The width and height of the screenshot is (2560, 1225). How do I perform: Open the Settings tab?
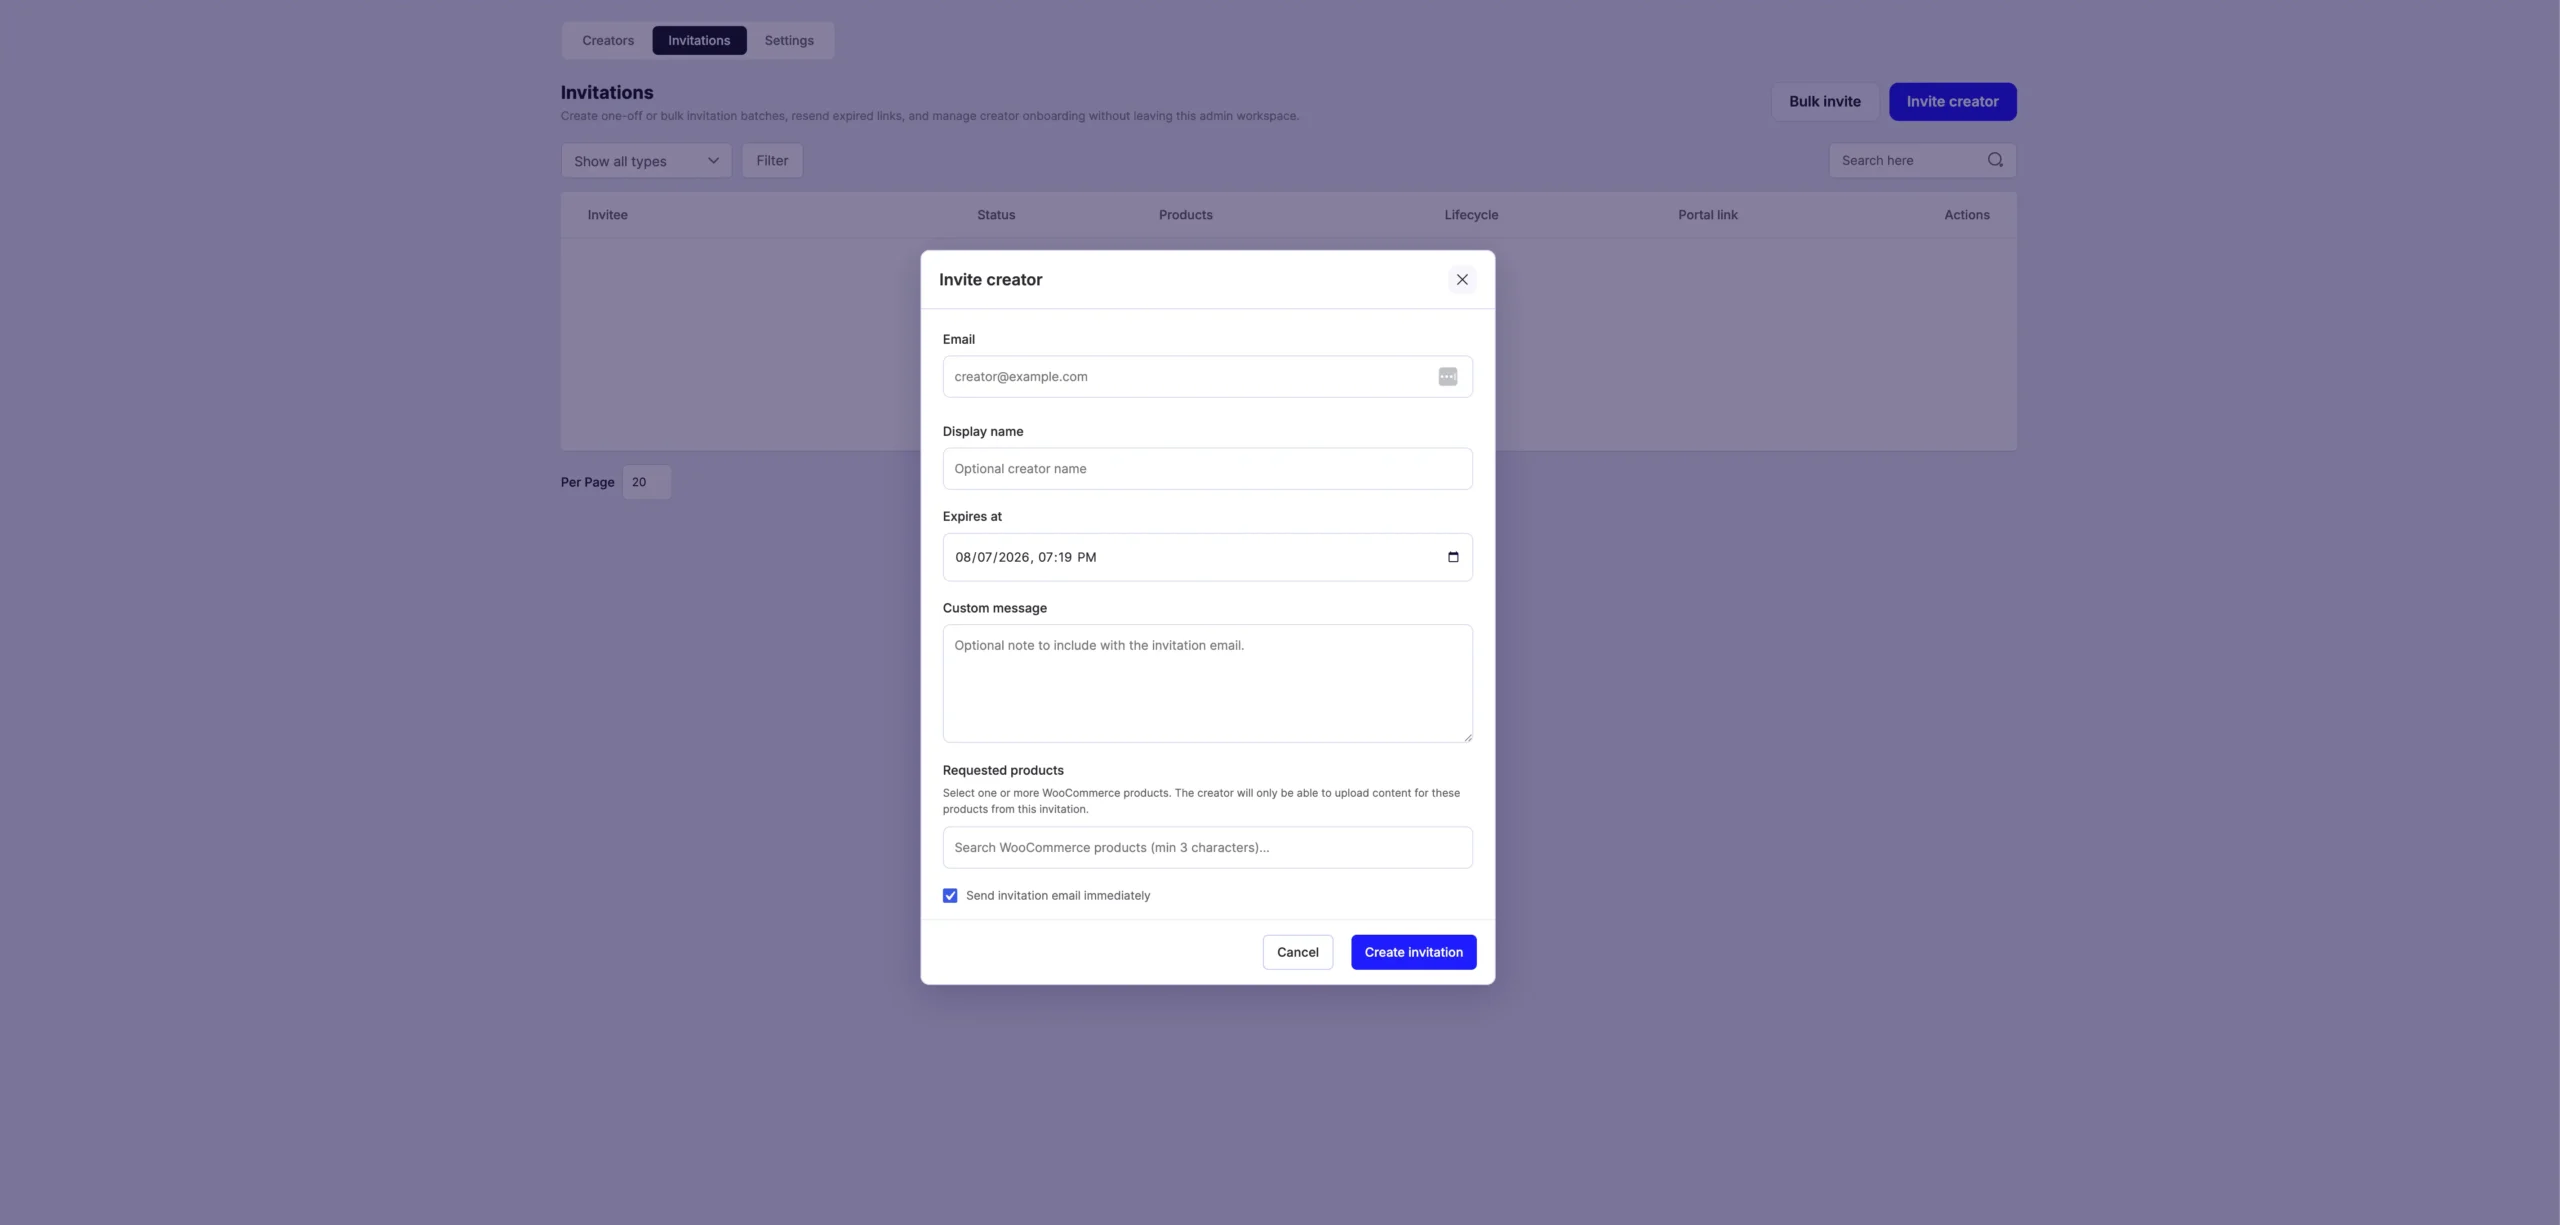pyautogui.click(x=789, y=41)
